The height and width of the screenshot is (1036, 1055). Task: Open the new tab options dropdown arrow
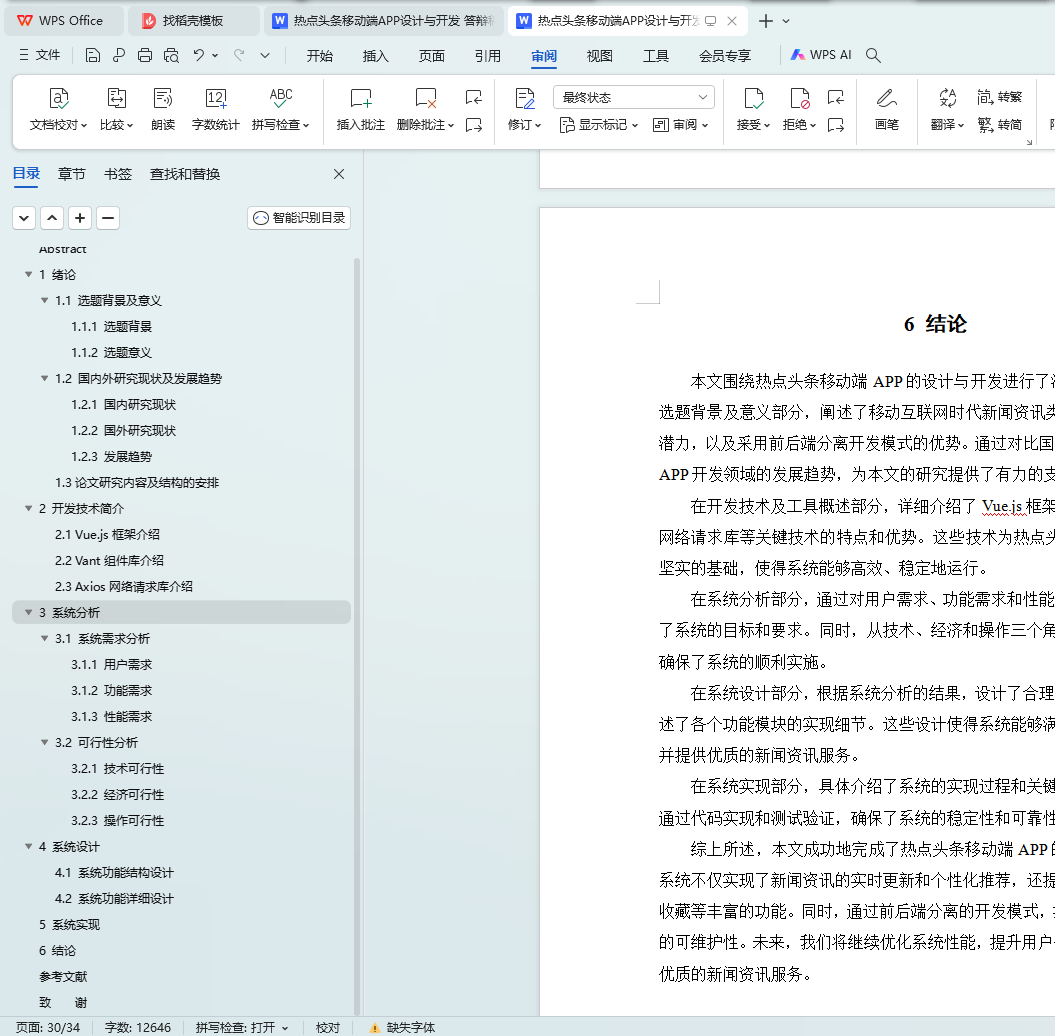786,22
